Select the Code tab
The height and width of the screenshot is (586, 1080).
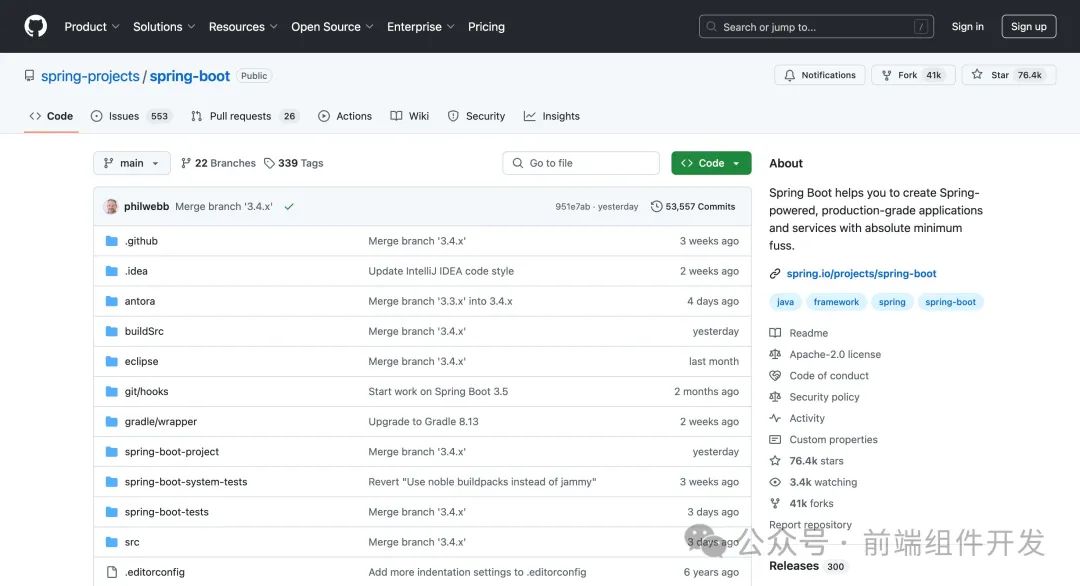[51, 116]
